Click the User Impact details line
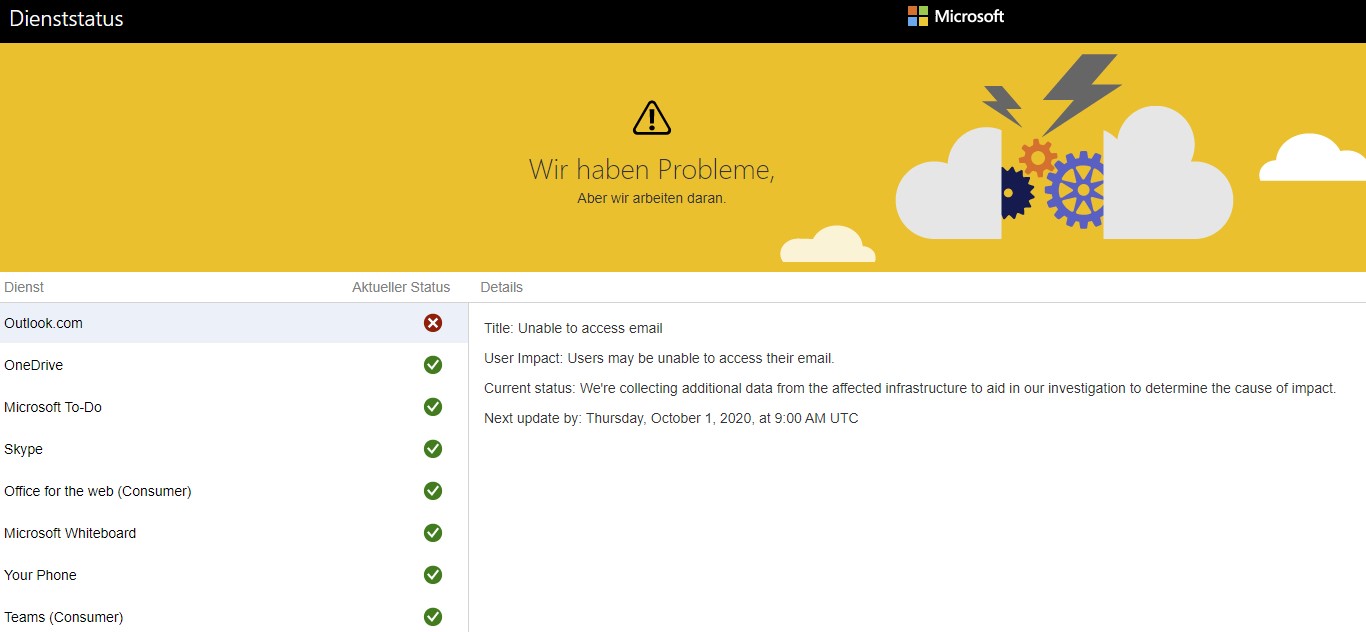Screen dimensions: 1366x632 (659, 358)
